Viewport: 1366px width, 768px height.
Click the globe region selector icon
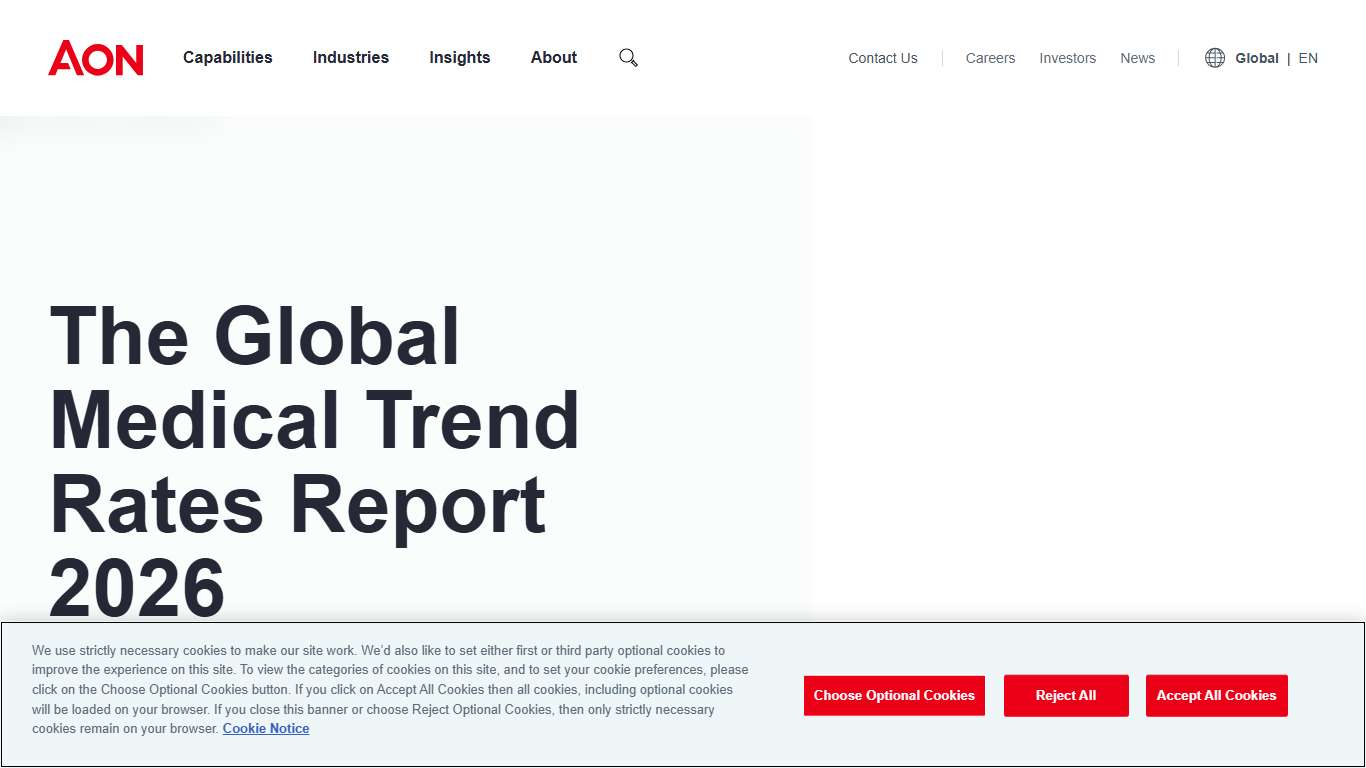click(x=1214, y=57)
